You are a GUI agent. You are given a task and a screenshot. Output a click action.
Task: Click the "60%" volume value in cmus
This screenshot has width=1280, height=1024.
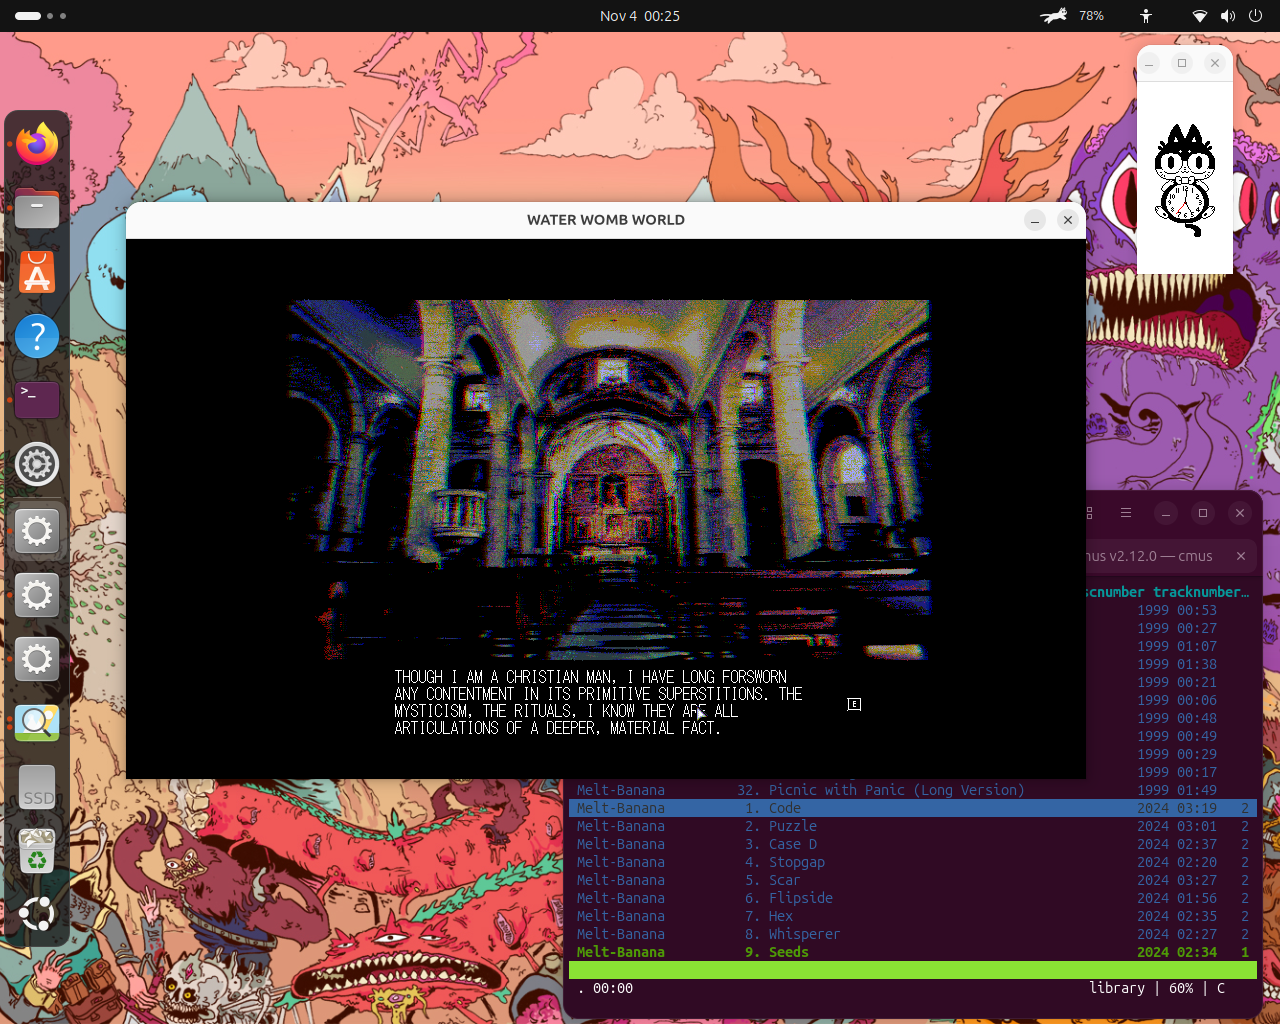1181,988
